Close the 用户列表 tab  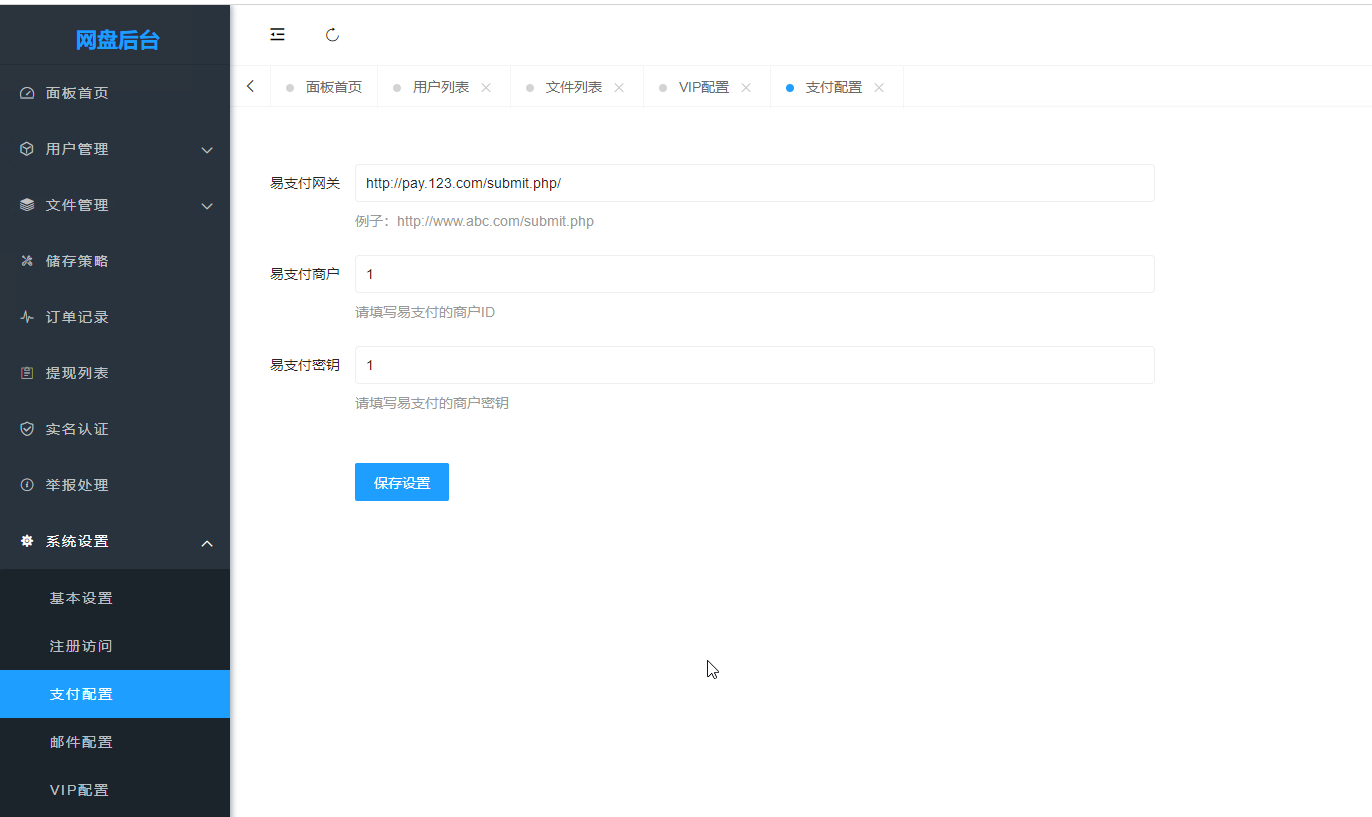[x=486, y=88]
